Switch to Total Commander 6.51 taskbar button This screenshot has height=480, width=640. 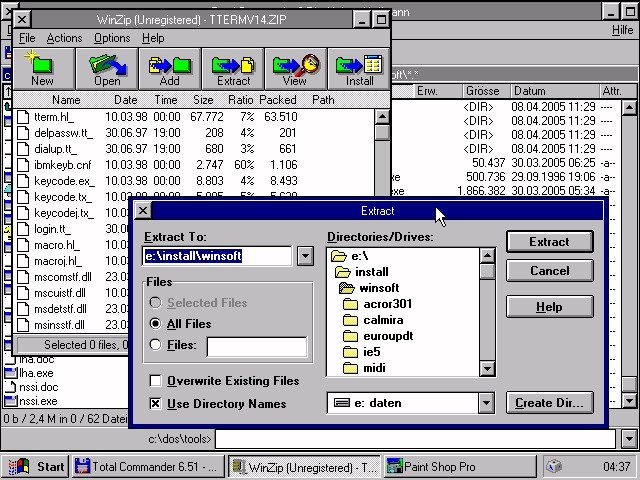[149, 467]
